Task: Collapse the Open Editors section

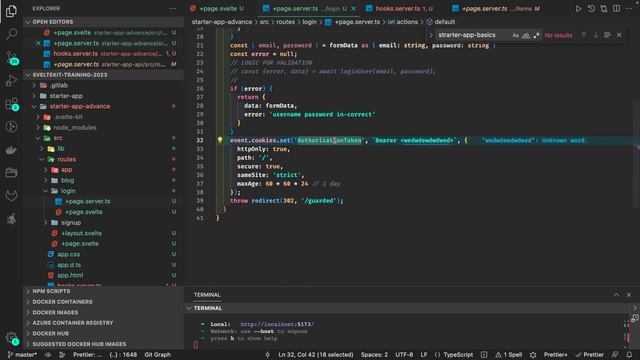Action: point(53,22)
